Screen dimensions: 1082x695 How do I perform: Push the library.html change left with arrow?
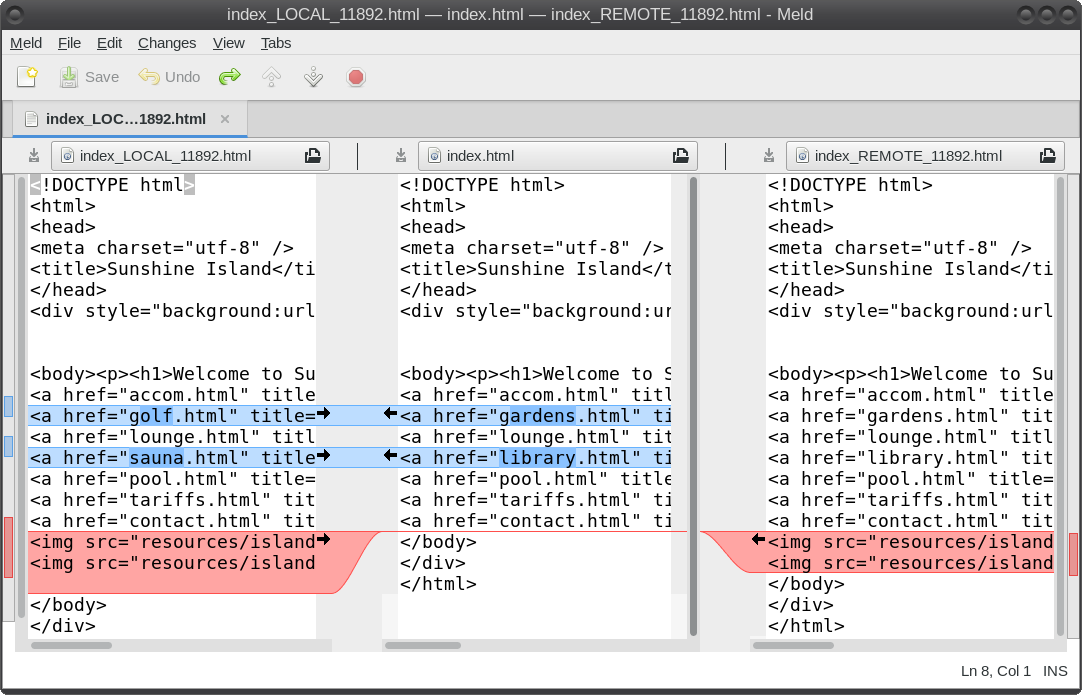tap(391, 456)
